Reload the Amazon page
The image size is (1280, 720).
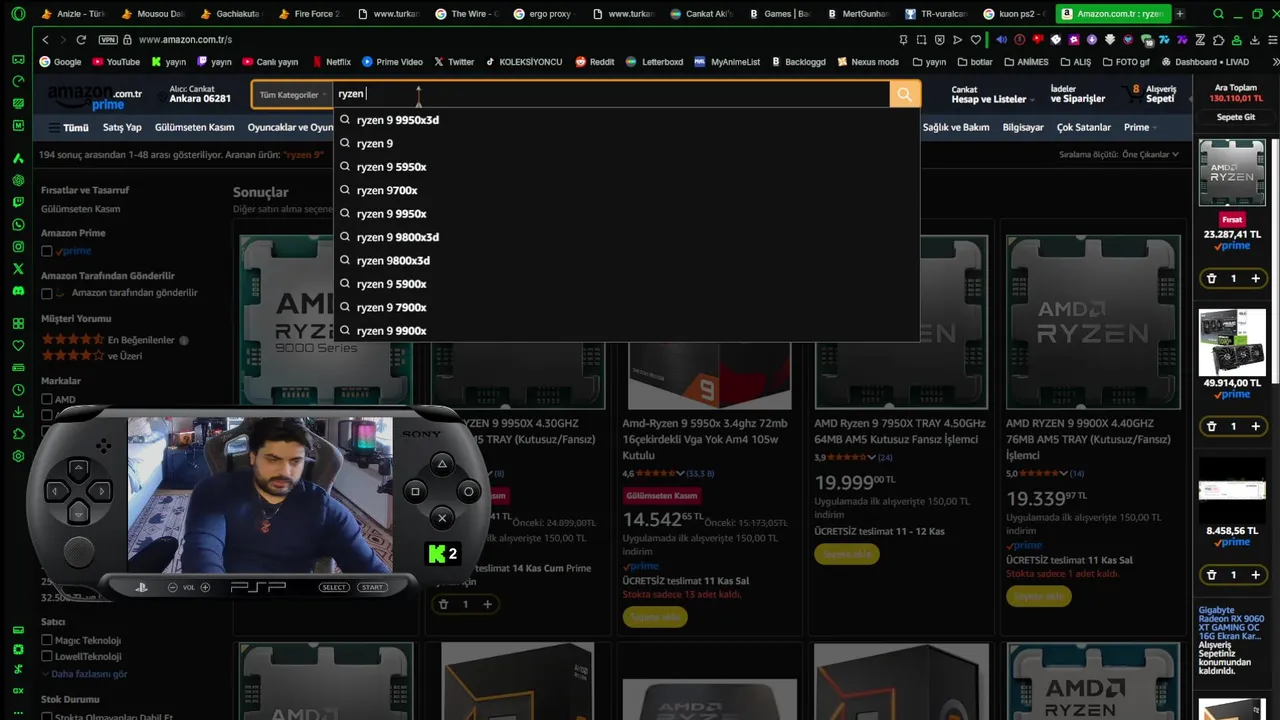(x=81, y=40)
